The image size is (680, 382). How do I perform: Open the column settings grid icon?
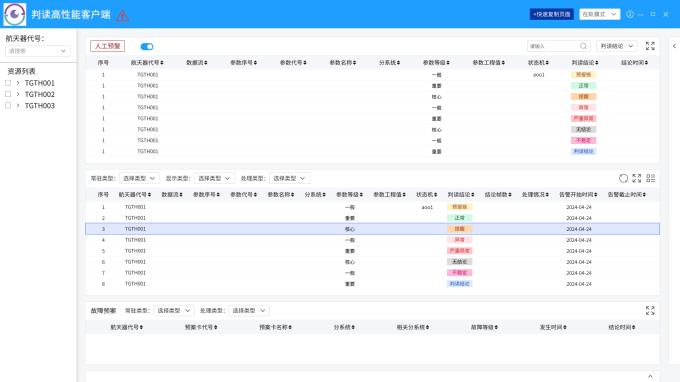(651, 178)
